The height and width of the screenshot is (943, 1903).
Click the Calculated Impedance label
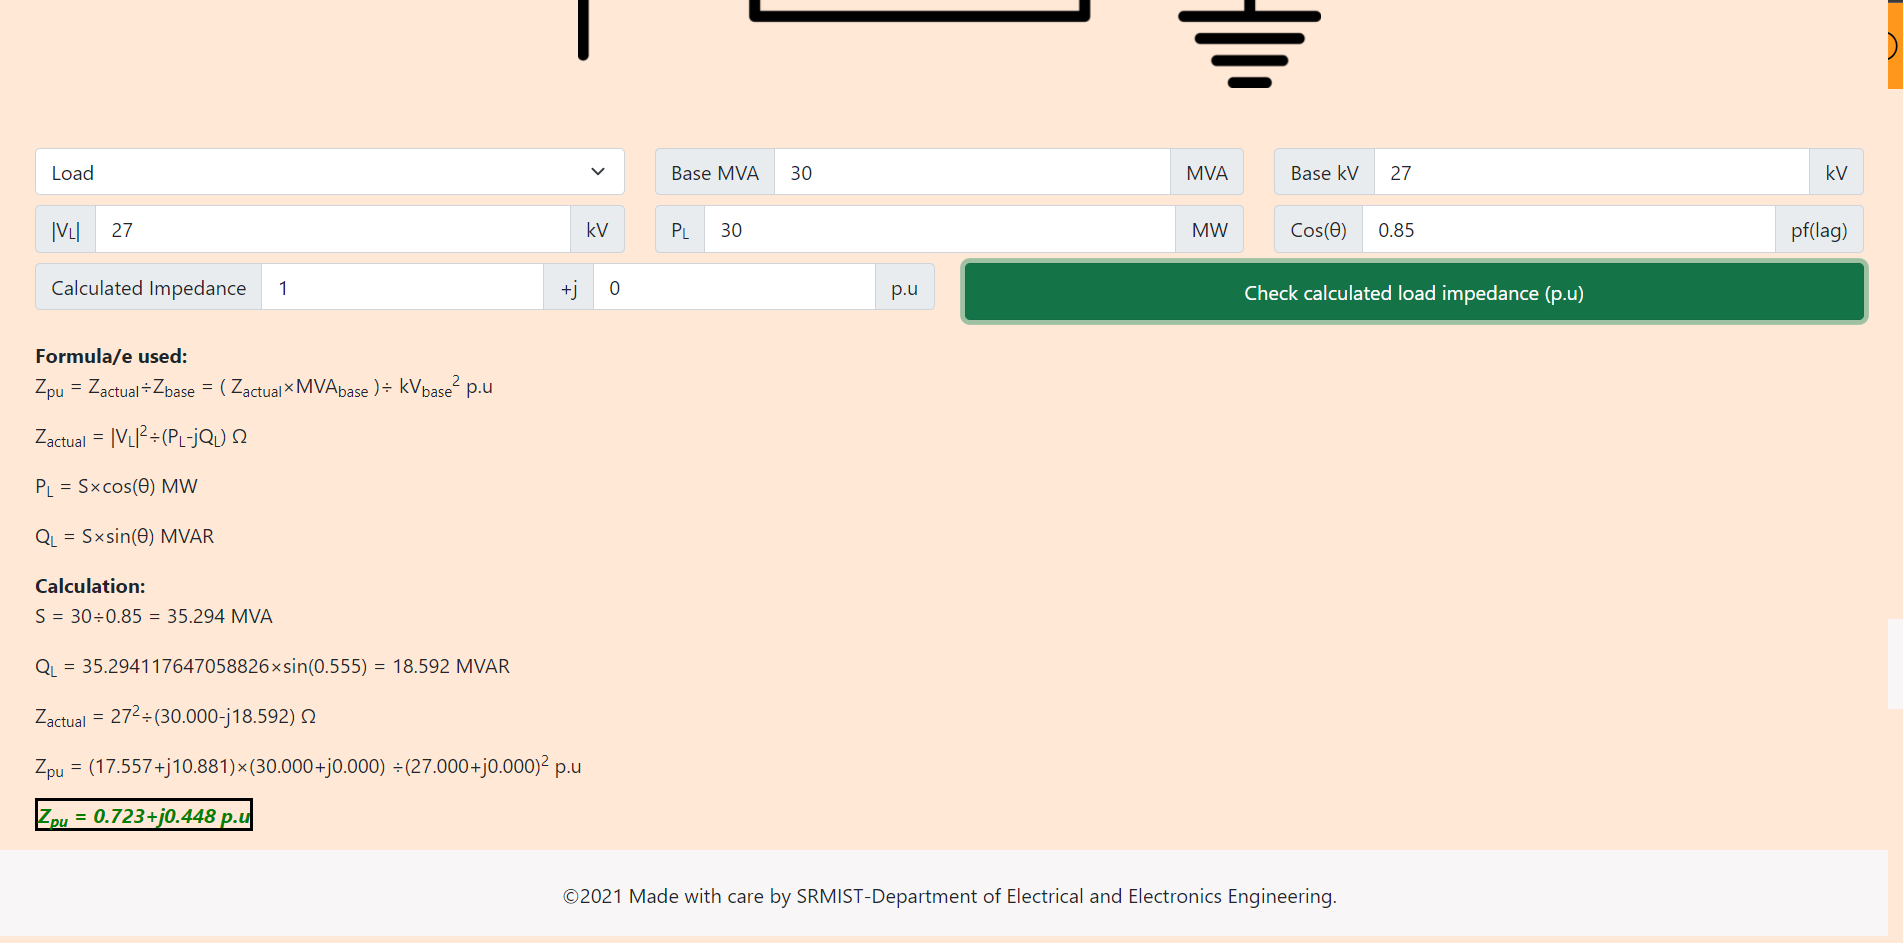click(147, 287)
